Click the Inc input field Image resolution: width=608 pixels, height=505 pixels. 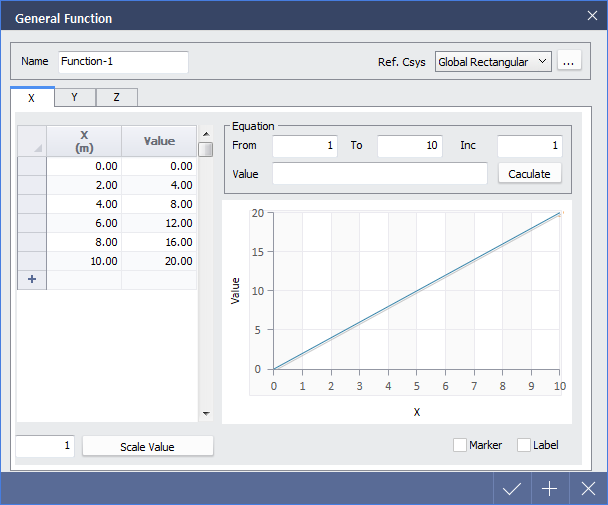pyautogui.click(x=529, y=146)
